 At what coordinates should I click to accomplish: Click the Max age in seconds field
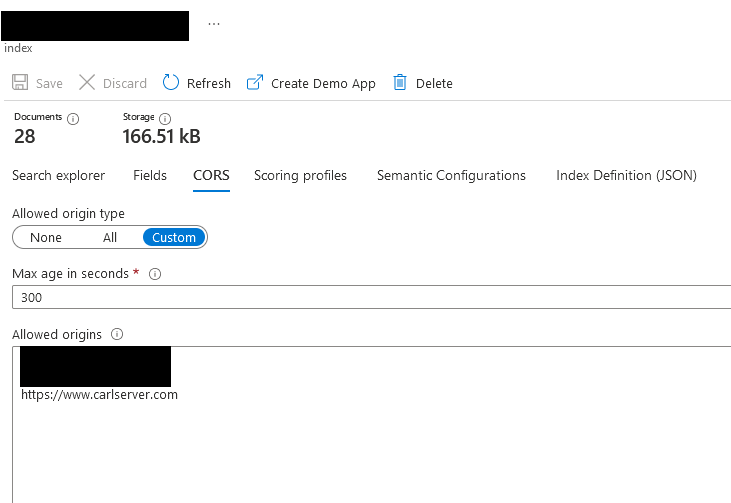[370, 297]
